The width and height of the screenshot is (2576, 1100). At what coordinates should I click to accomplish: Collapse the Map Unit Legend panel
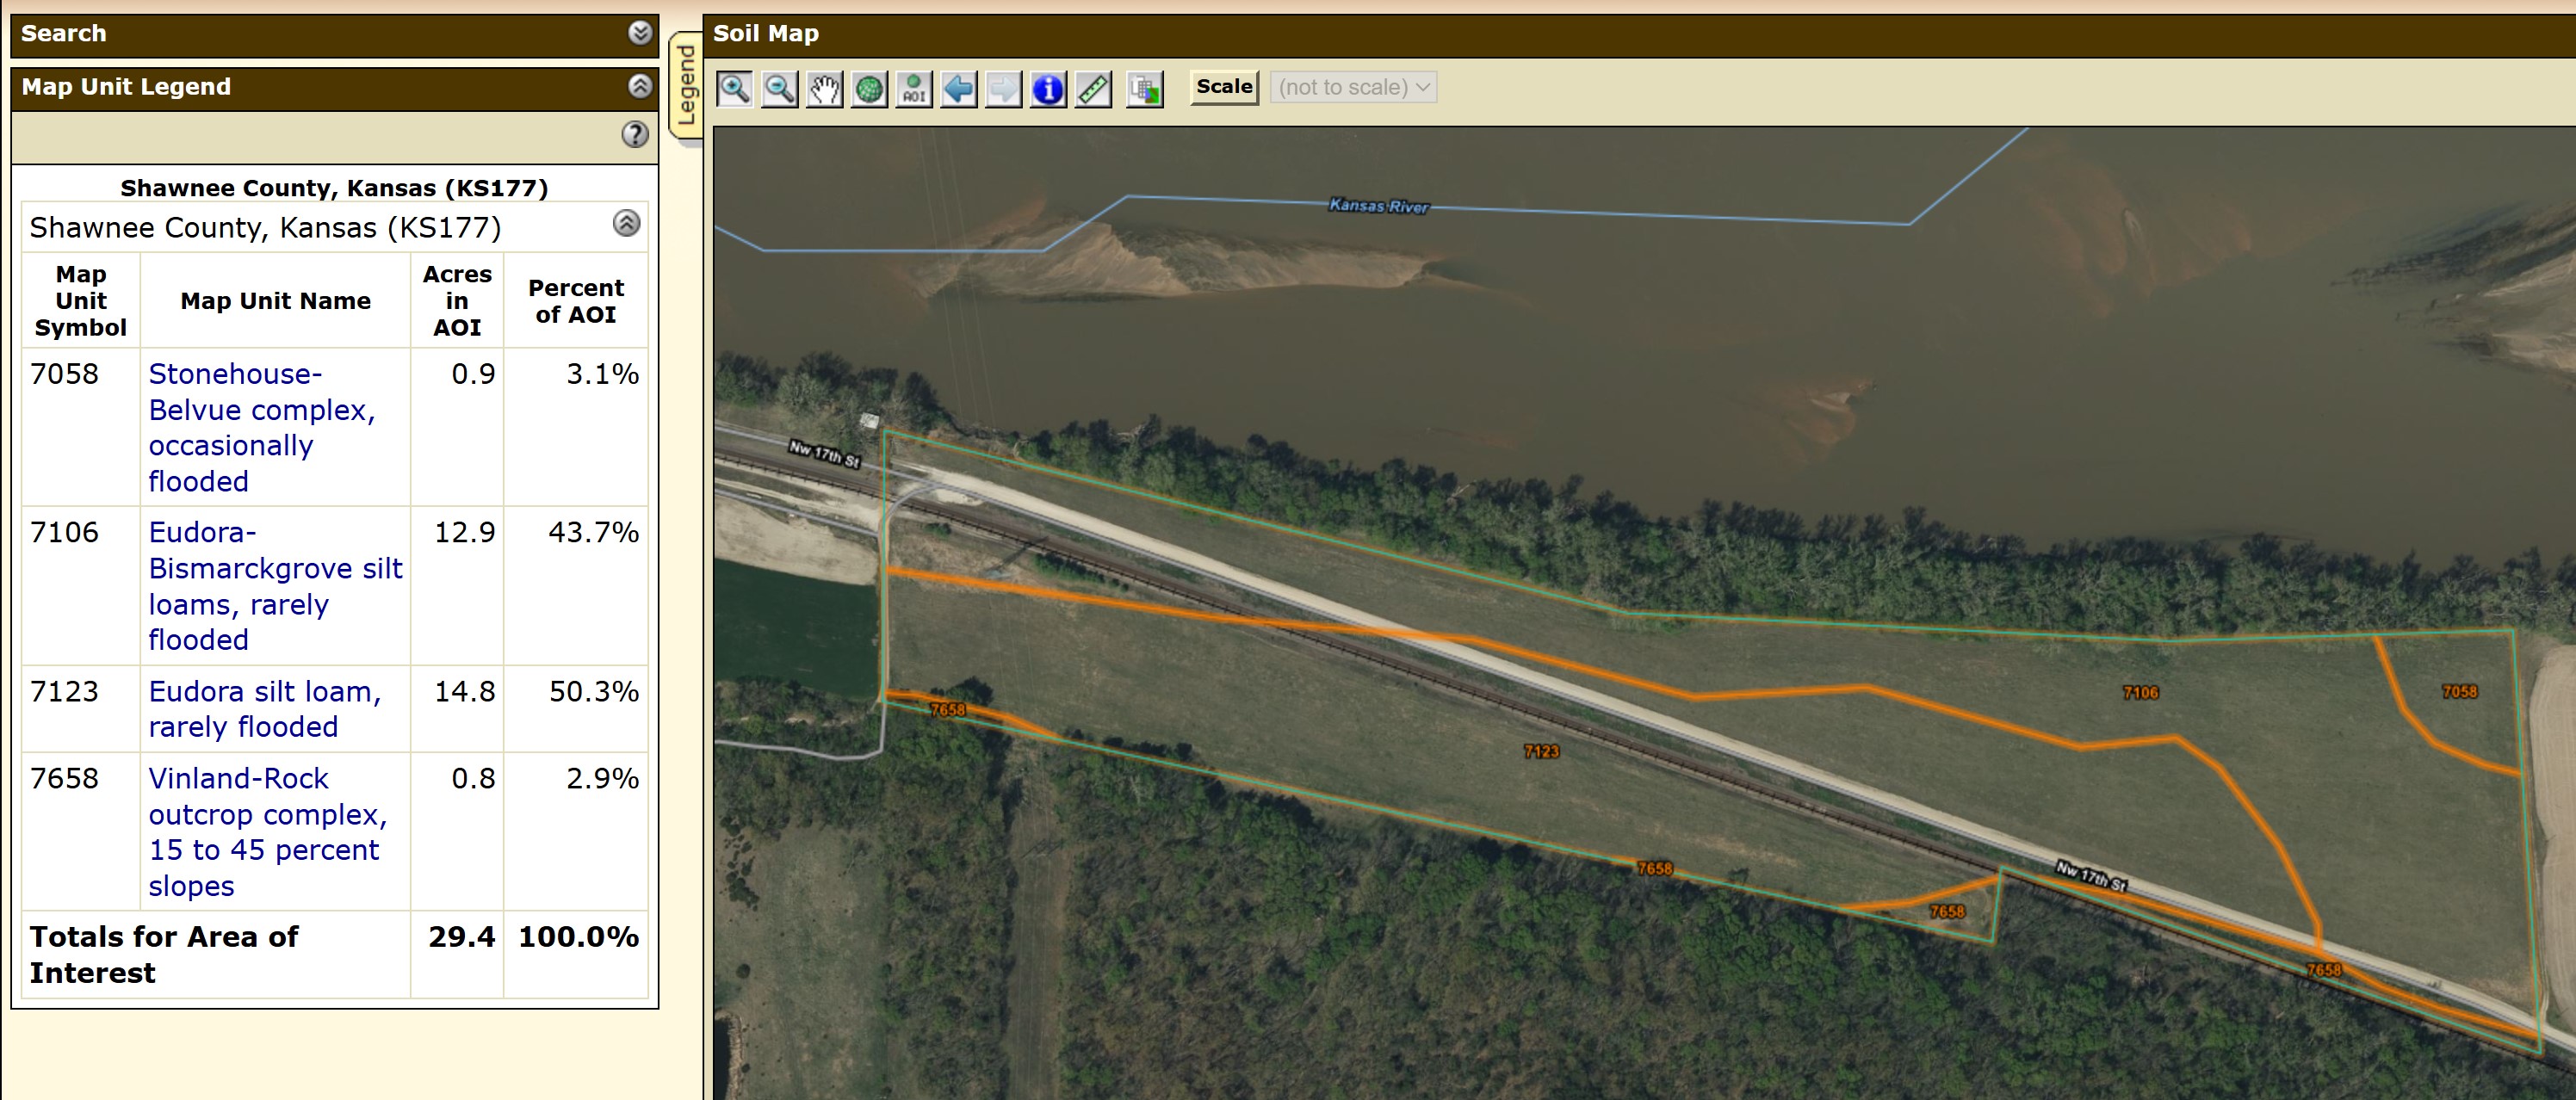pos(640,86)
